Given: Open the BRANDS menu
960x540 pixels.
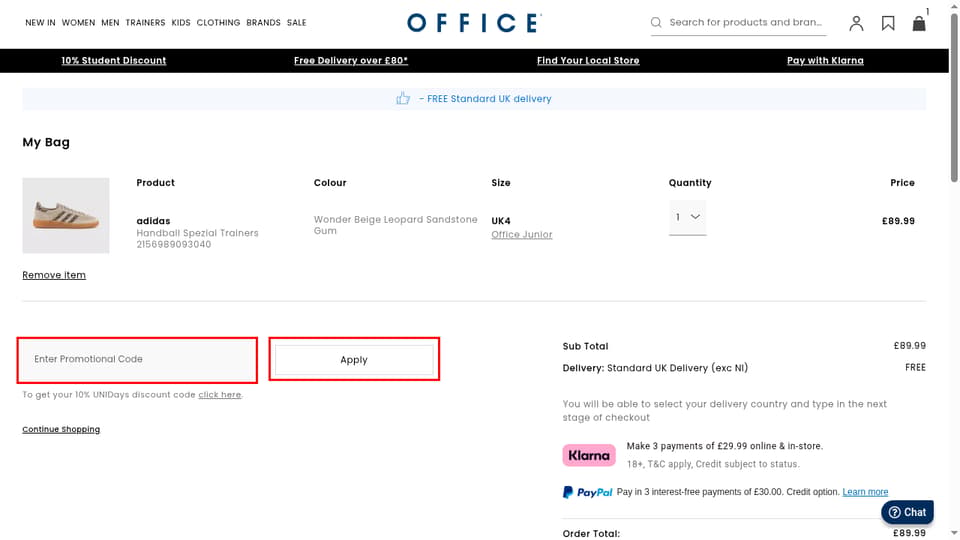Looking at the screenshot, I should (x=263, y=23).
